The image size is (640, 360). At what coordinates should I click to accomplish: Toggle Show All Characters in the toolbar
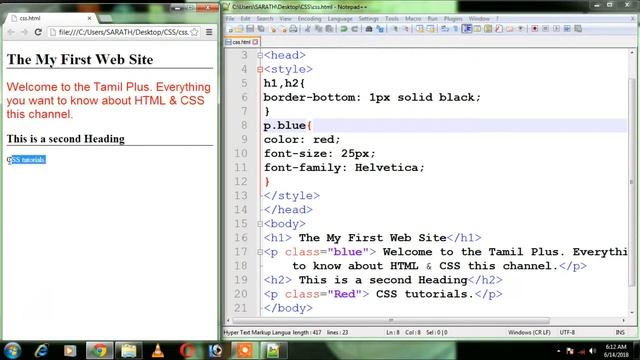[x=455, y=29]
